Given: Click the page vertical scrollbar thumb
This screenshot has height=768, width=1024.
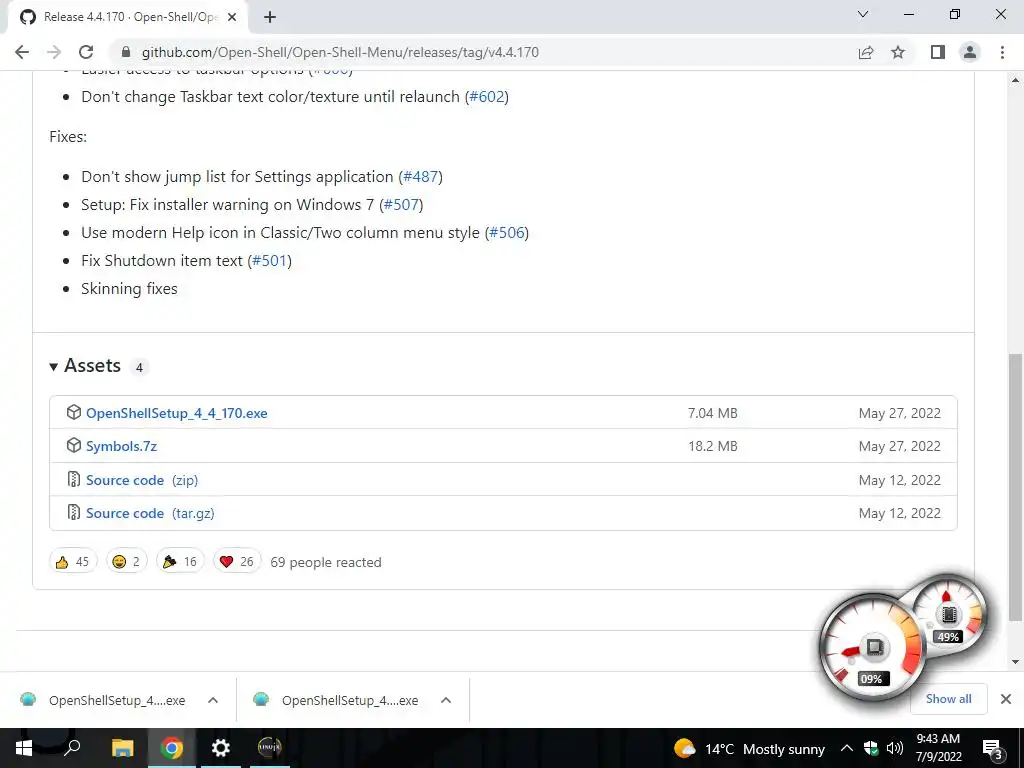Looking at the screenshot, I should click(1015, 487).
